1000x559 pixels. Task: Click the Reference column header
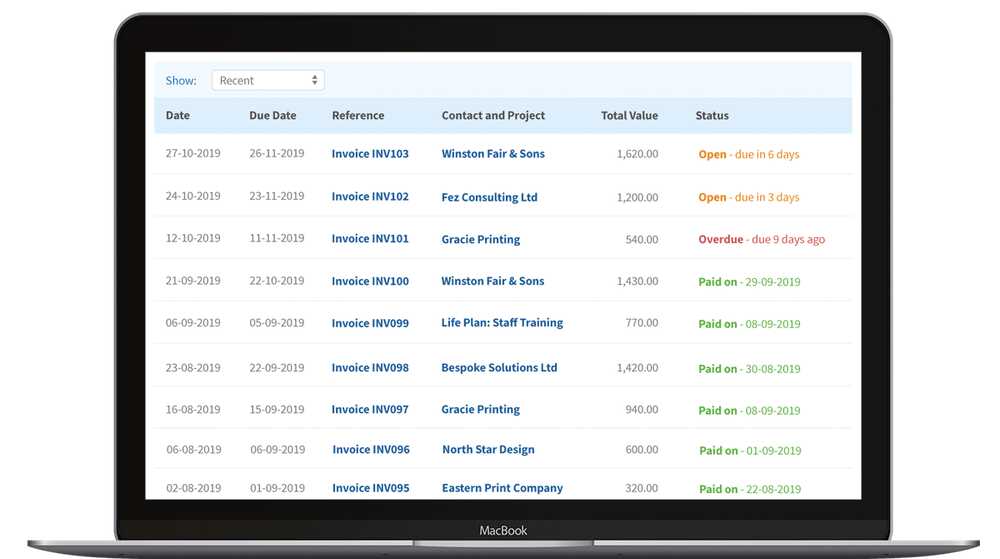(358, 115)
